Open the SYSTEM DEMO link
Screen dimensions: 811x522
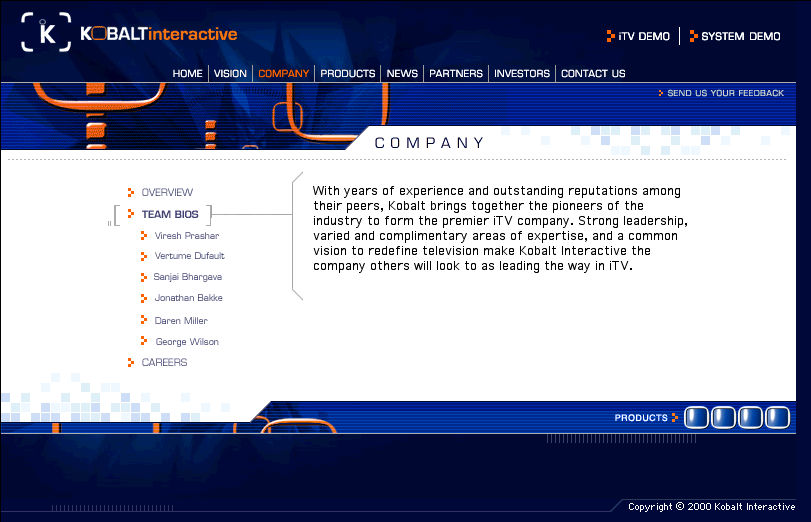[741, 36]
